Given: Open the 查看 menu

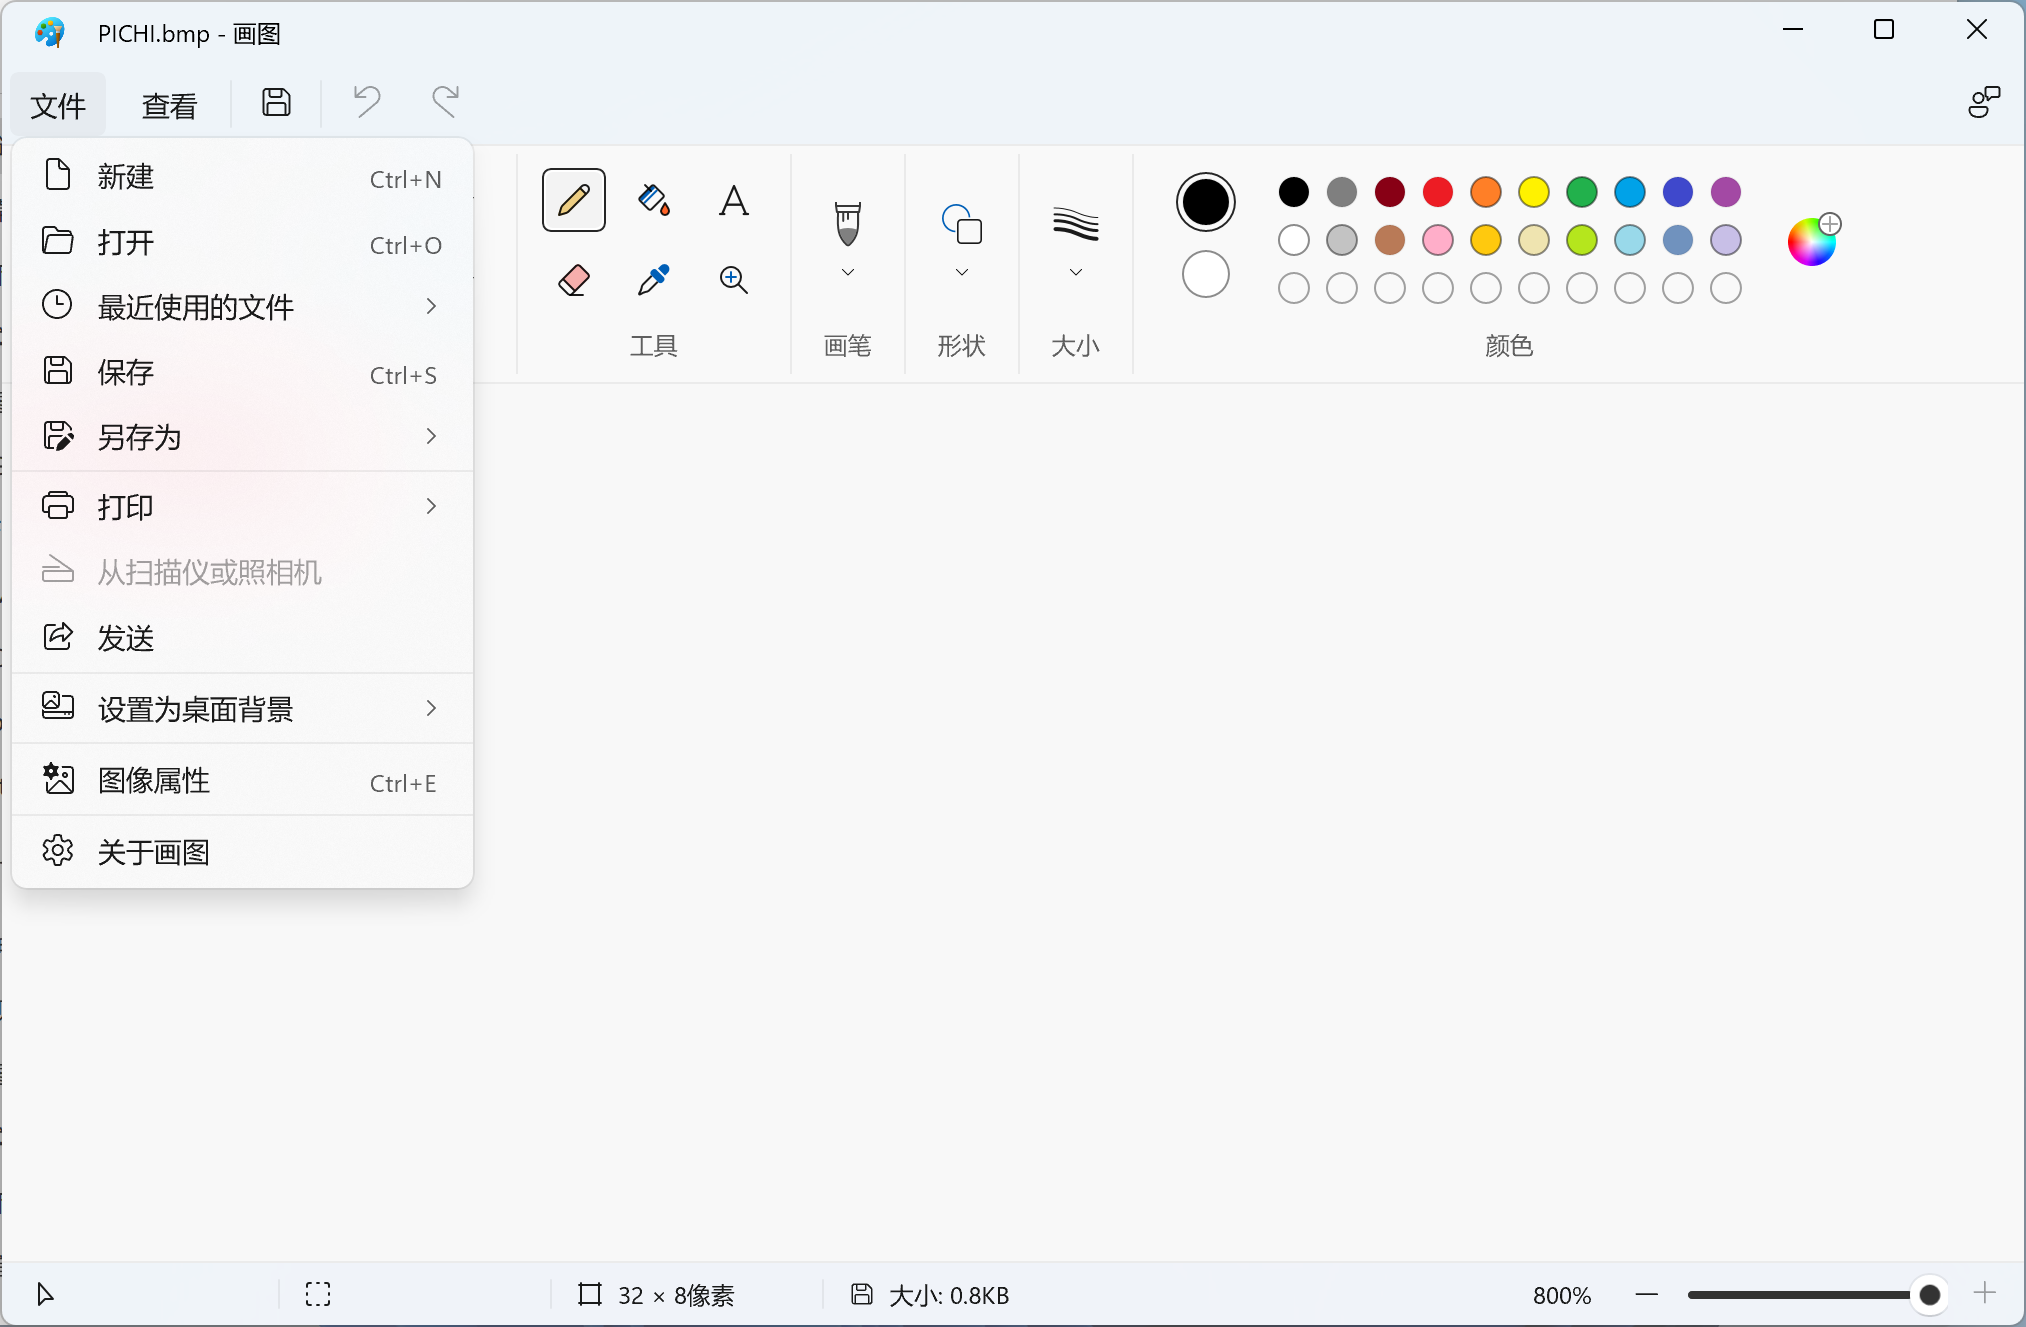Looking at the screenshot, I should pos(169,105).
